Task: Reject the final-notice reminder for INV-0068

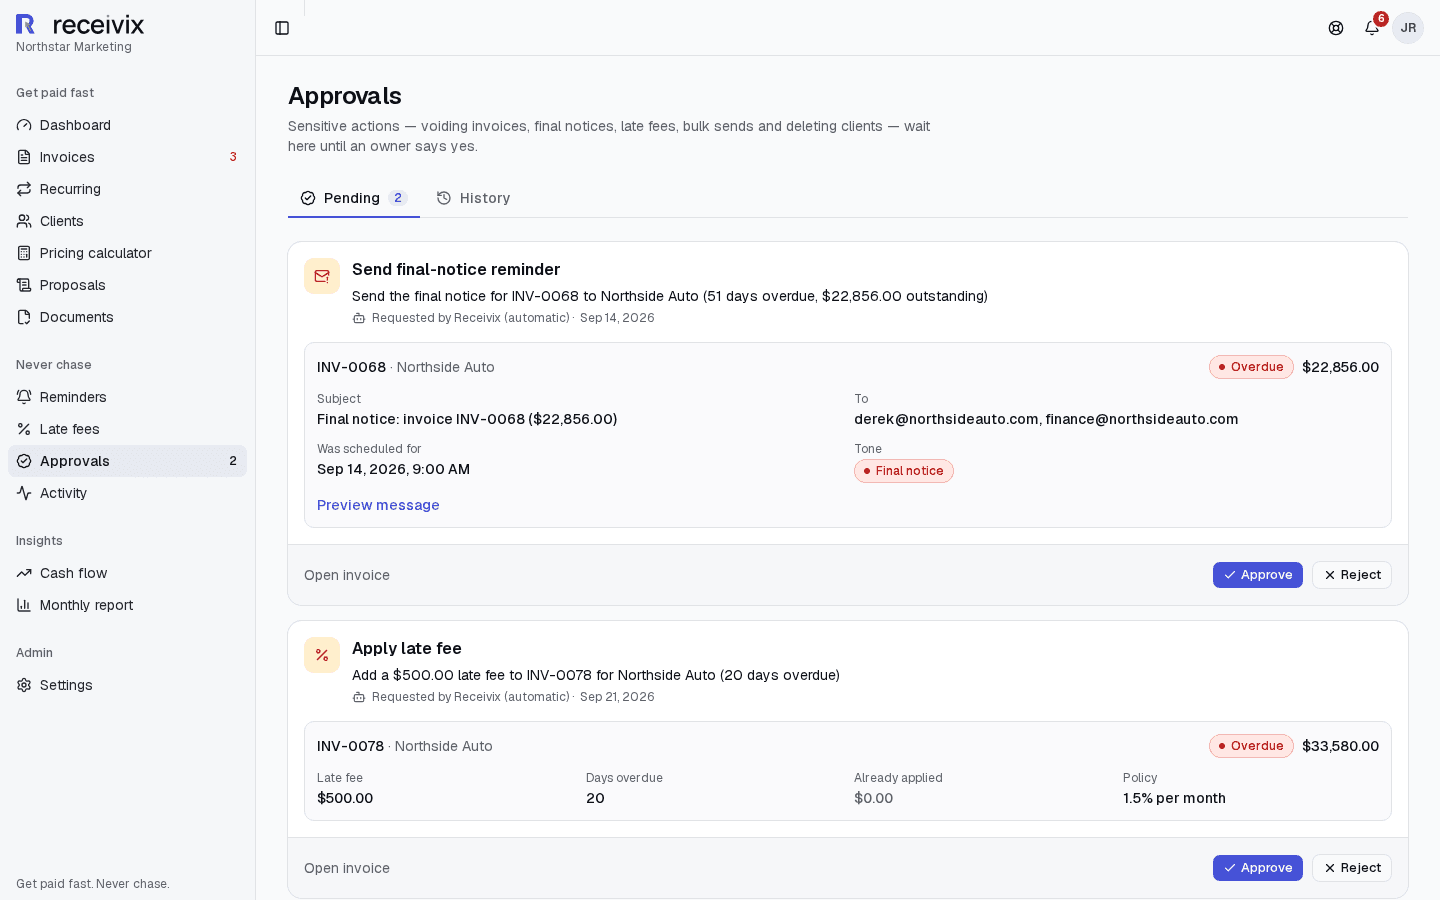Action: tap(1352, 575)
